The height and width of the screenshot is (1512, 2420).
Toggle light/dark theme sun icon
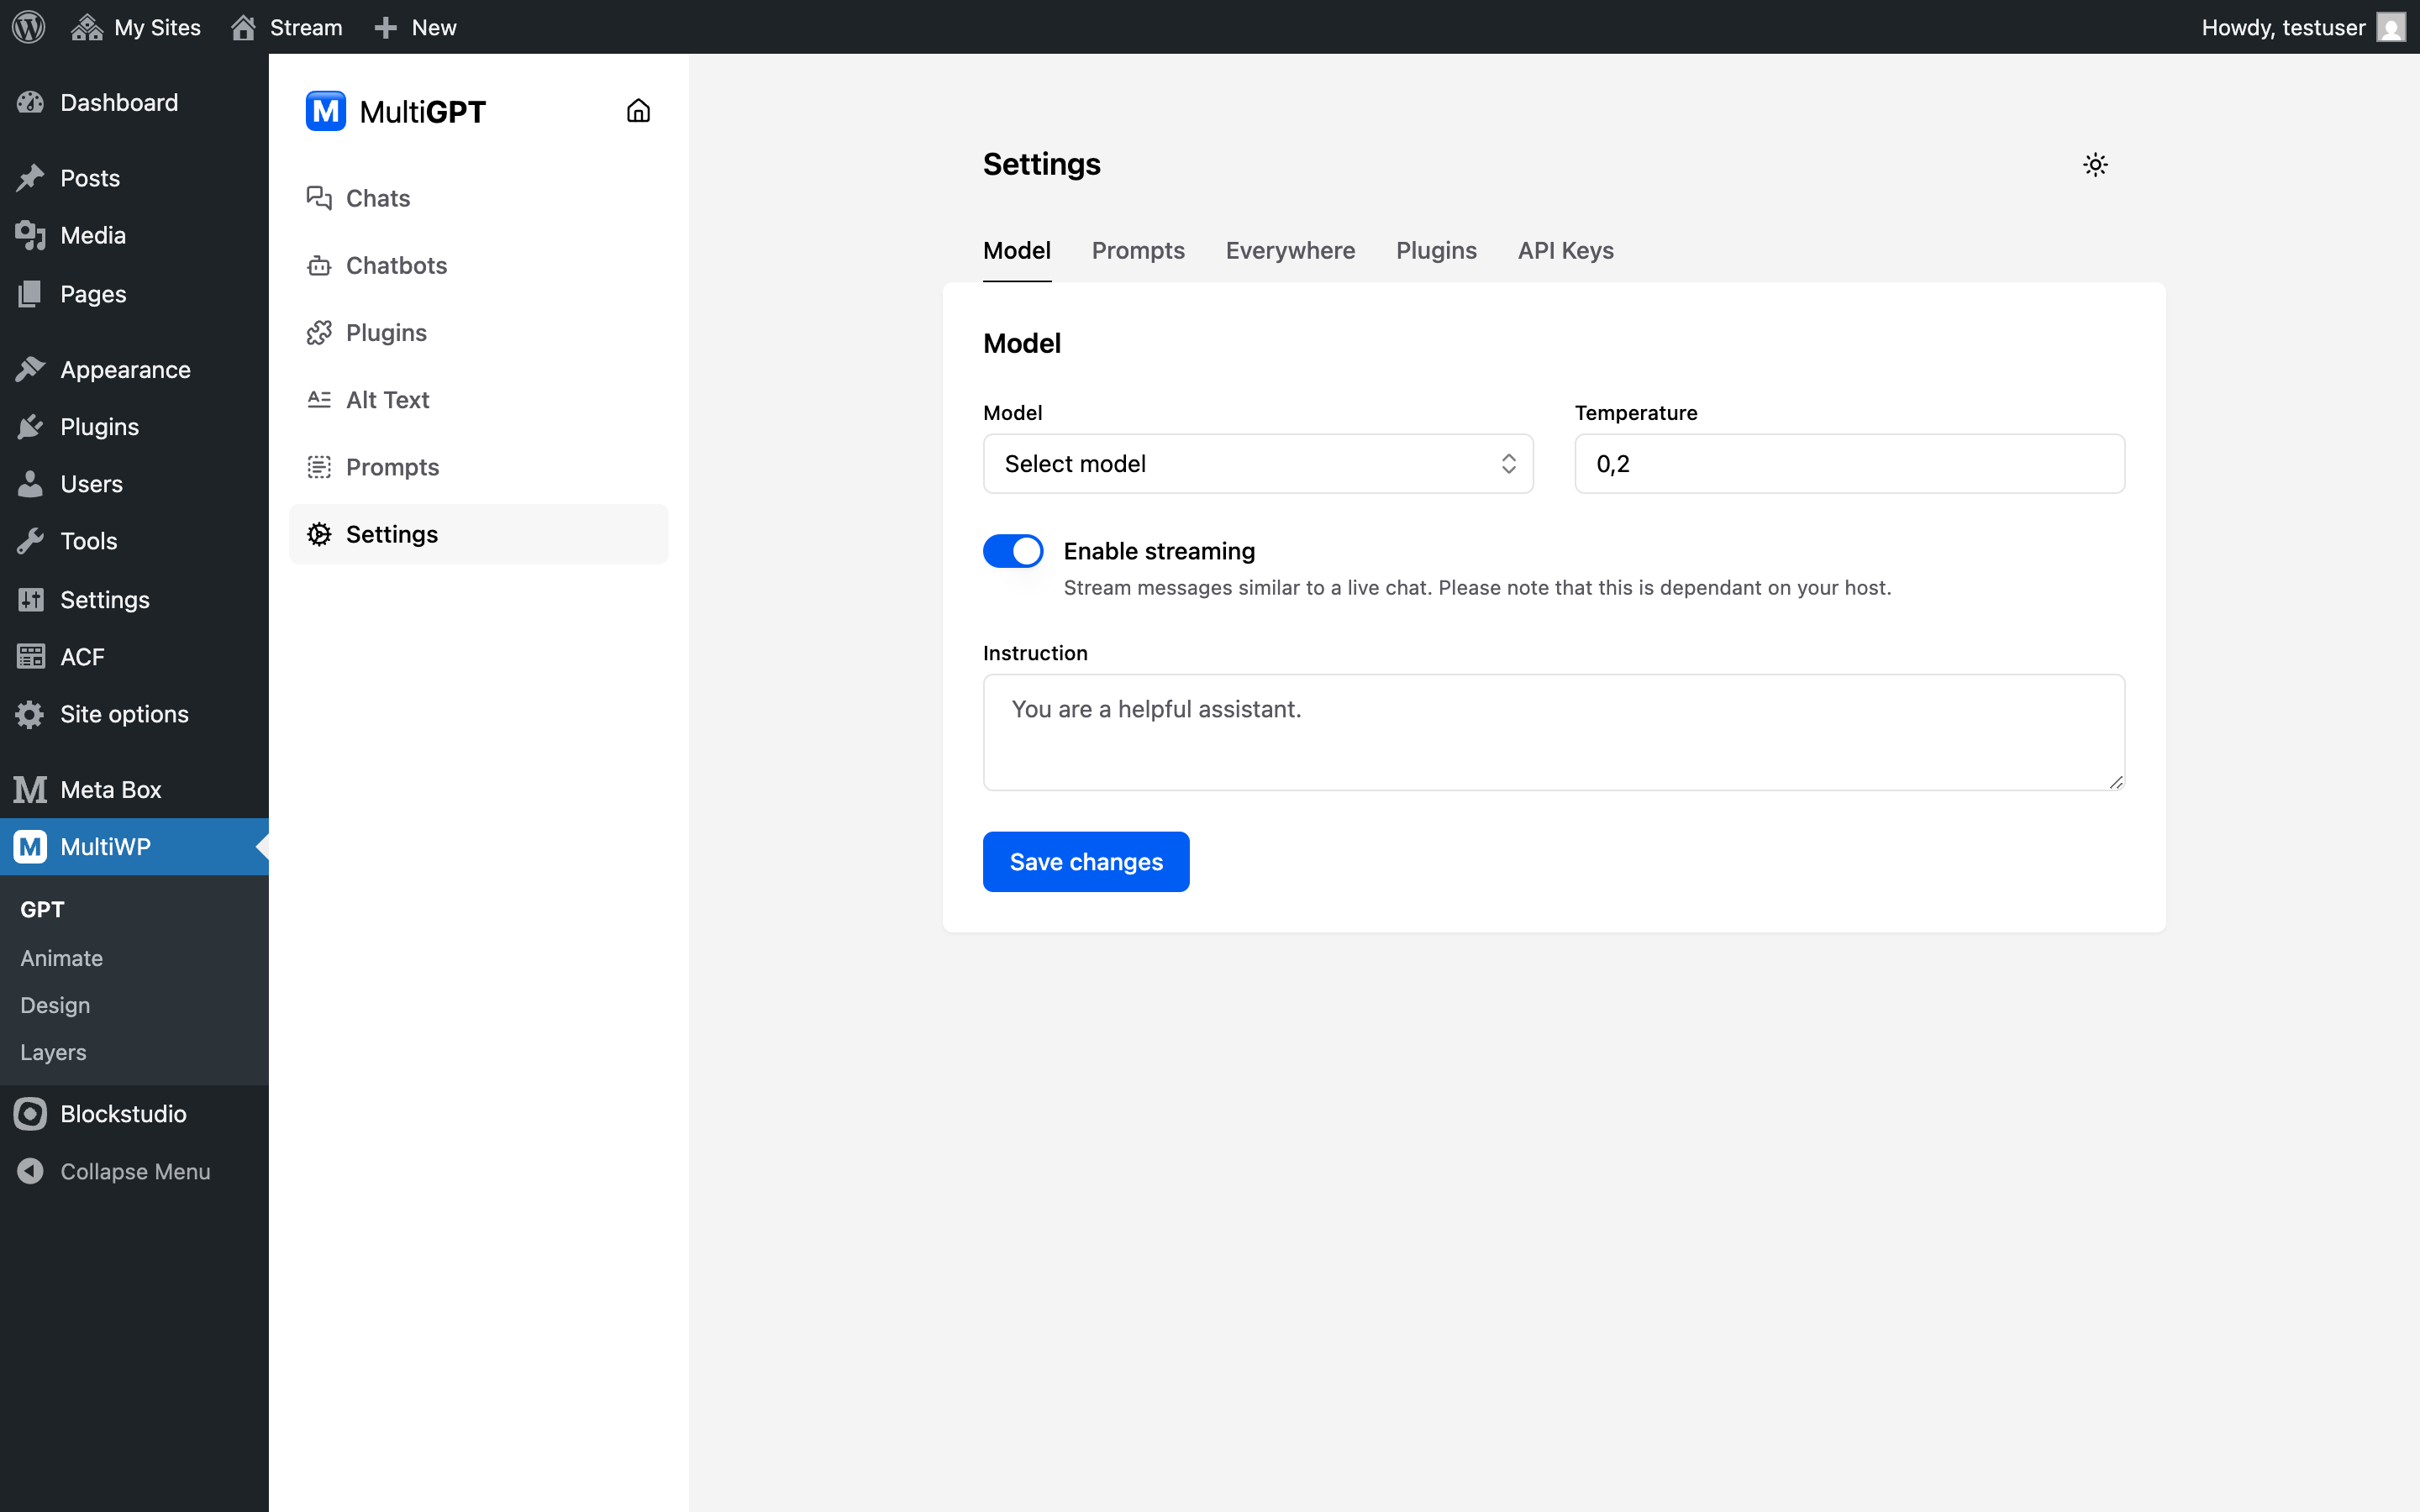(2095, 165)
